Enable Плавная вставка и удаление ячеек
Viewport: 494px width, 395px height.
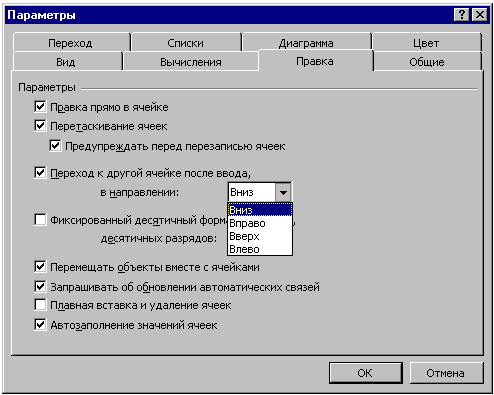click(x=40, y=305)
